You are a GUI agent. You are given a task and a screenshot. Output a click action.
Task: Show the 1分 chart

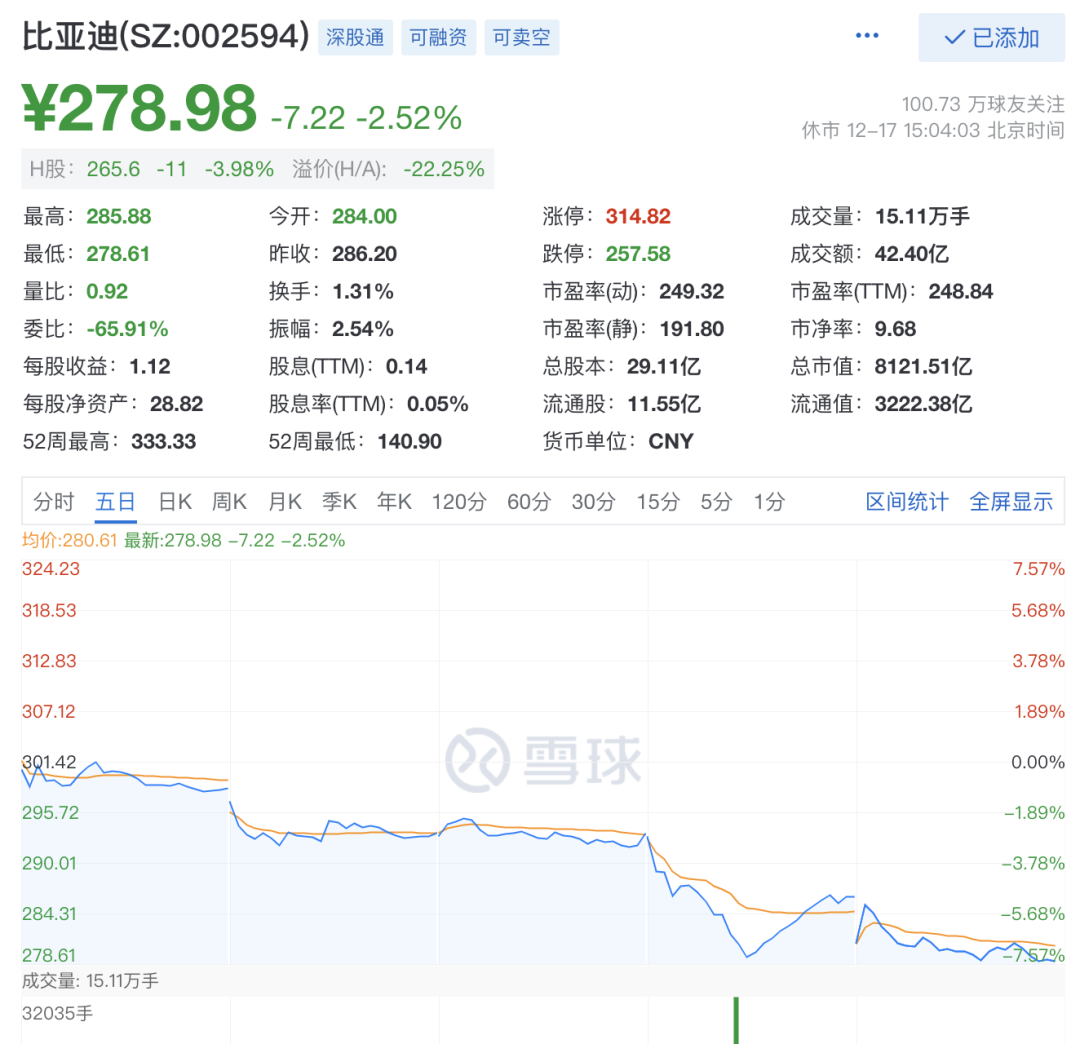[769, 501]
